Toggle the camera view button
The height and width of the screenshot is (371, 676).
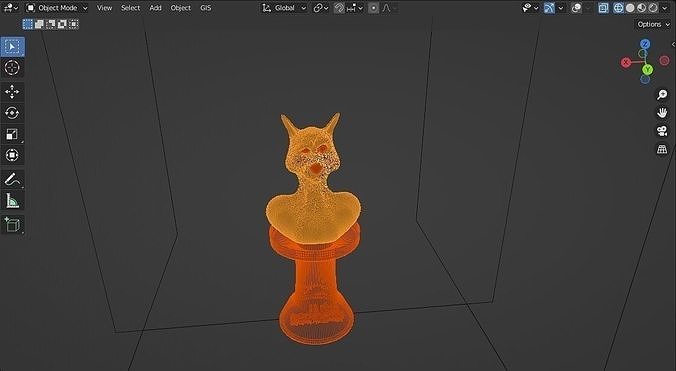[662, 131]
